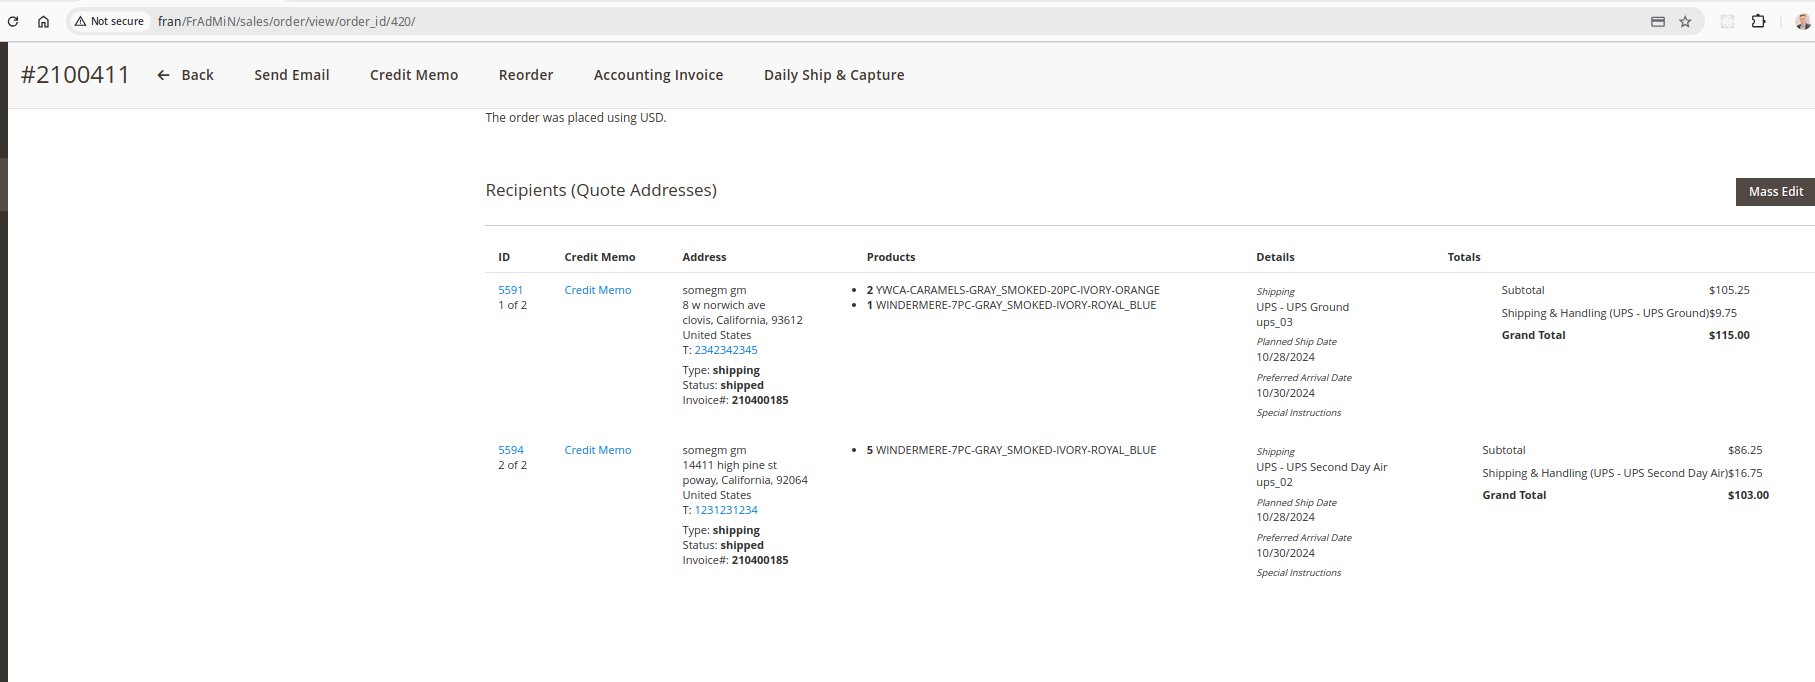Click Credit Memo link for recipient 5594
The image size is (1815, 682).
[597, 450]
